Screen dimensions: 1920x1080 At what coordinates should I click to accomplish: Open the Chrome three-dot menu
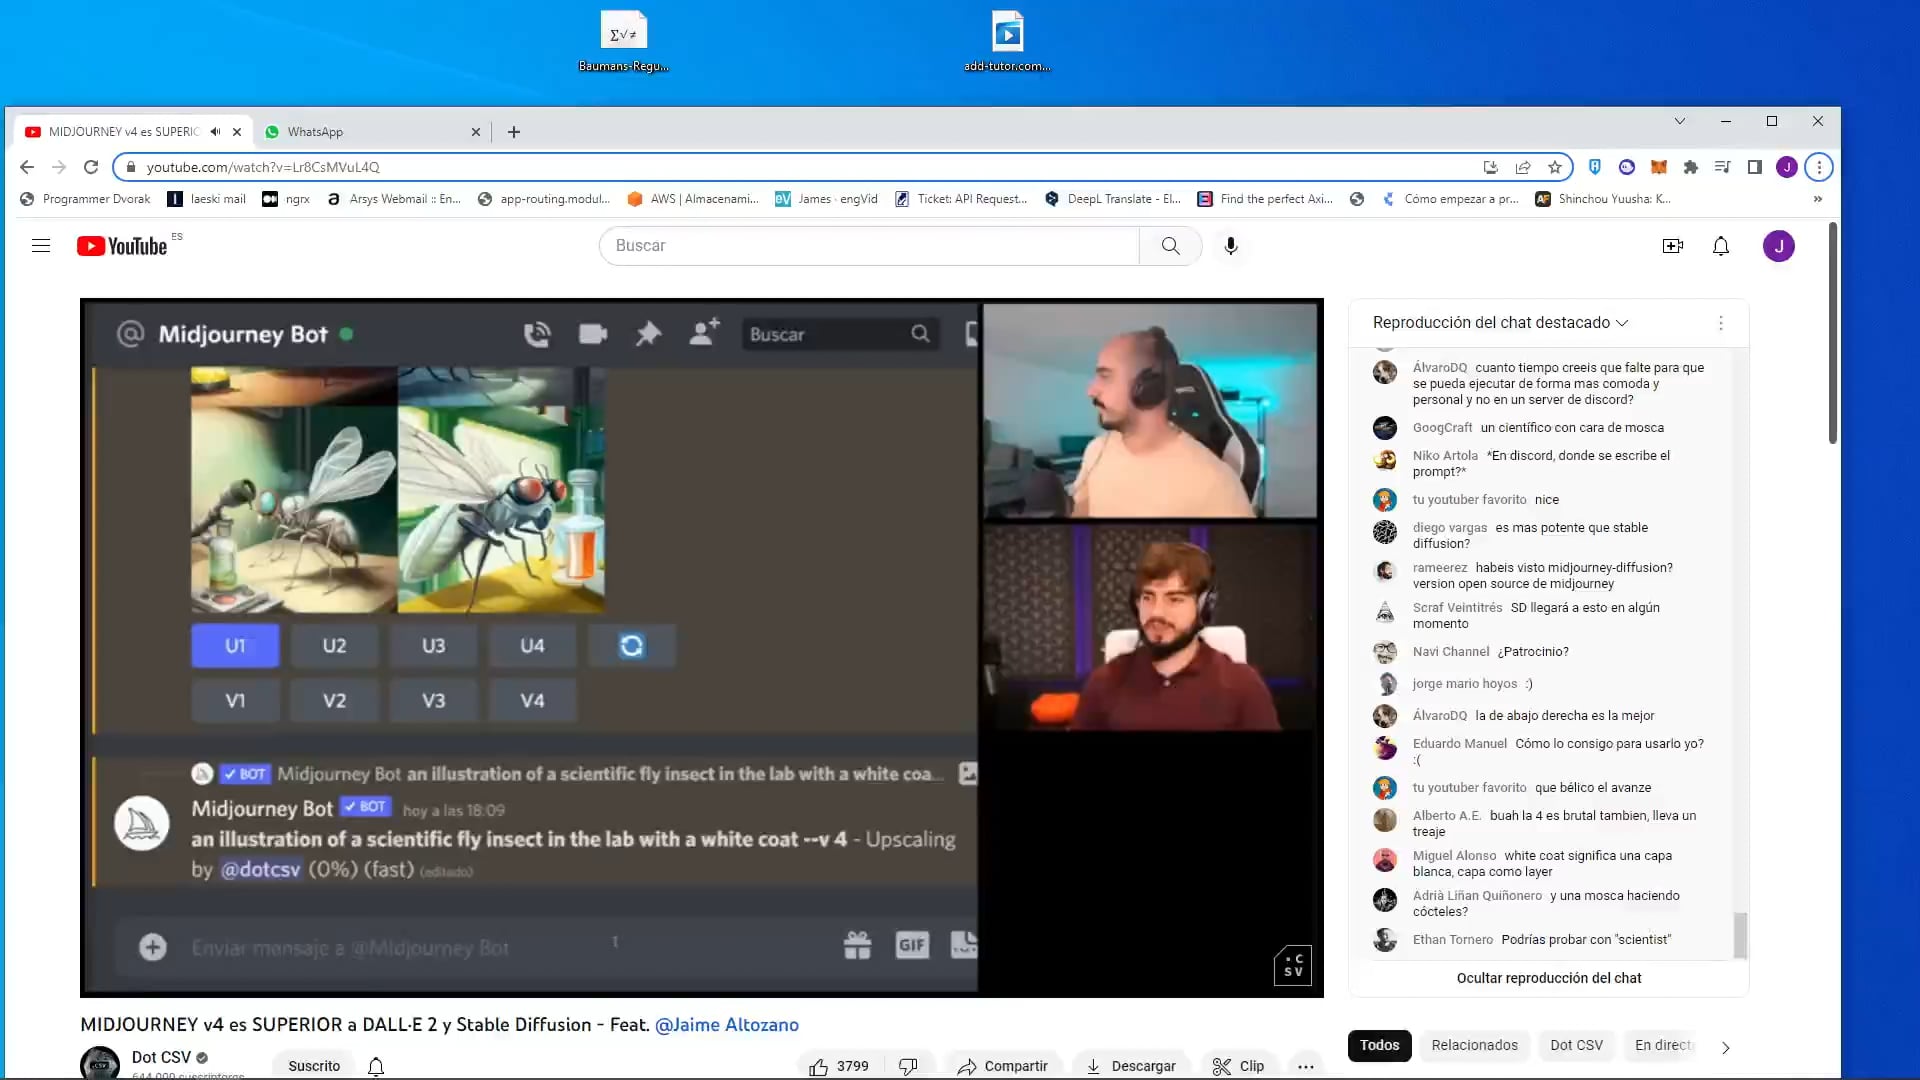(x=1819, y=167)
